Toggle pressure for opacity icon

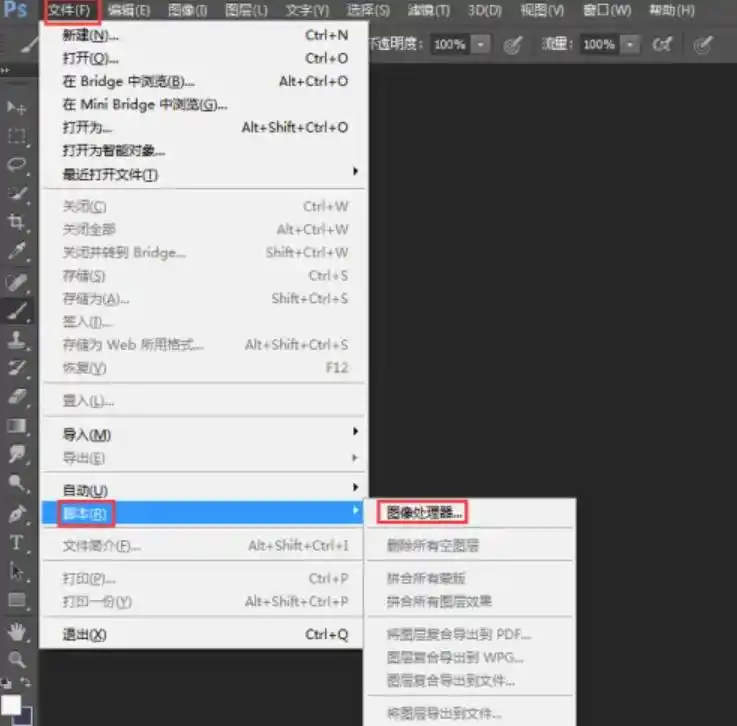coord(513,45)
